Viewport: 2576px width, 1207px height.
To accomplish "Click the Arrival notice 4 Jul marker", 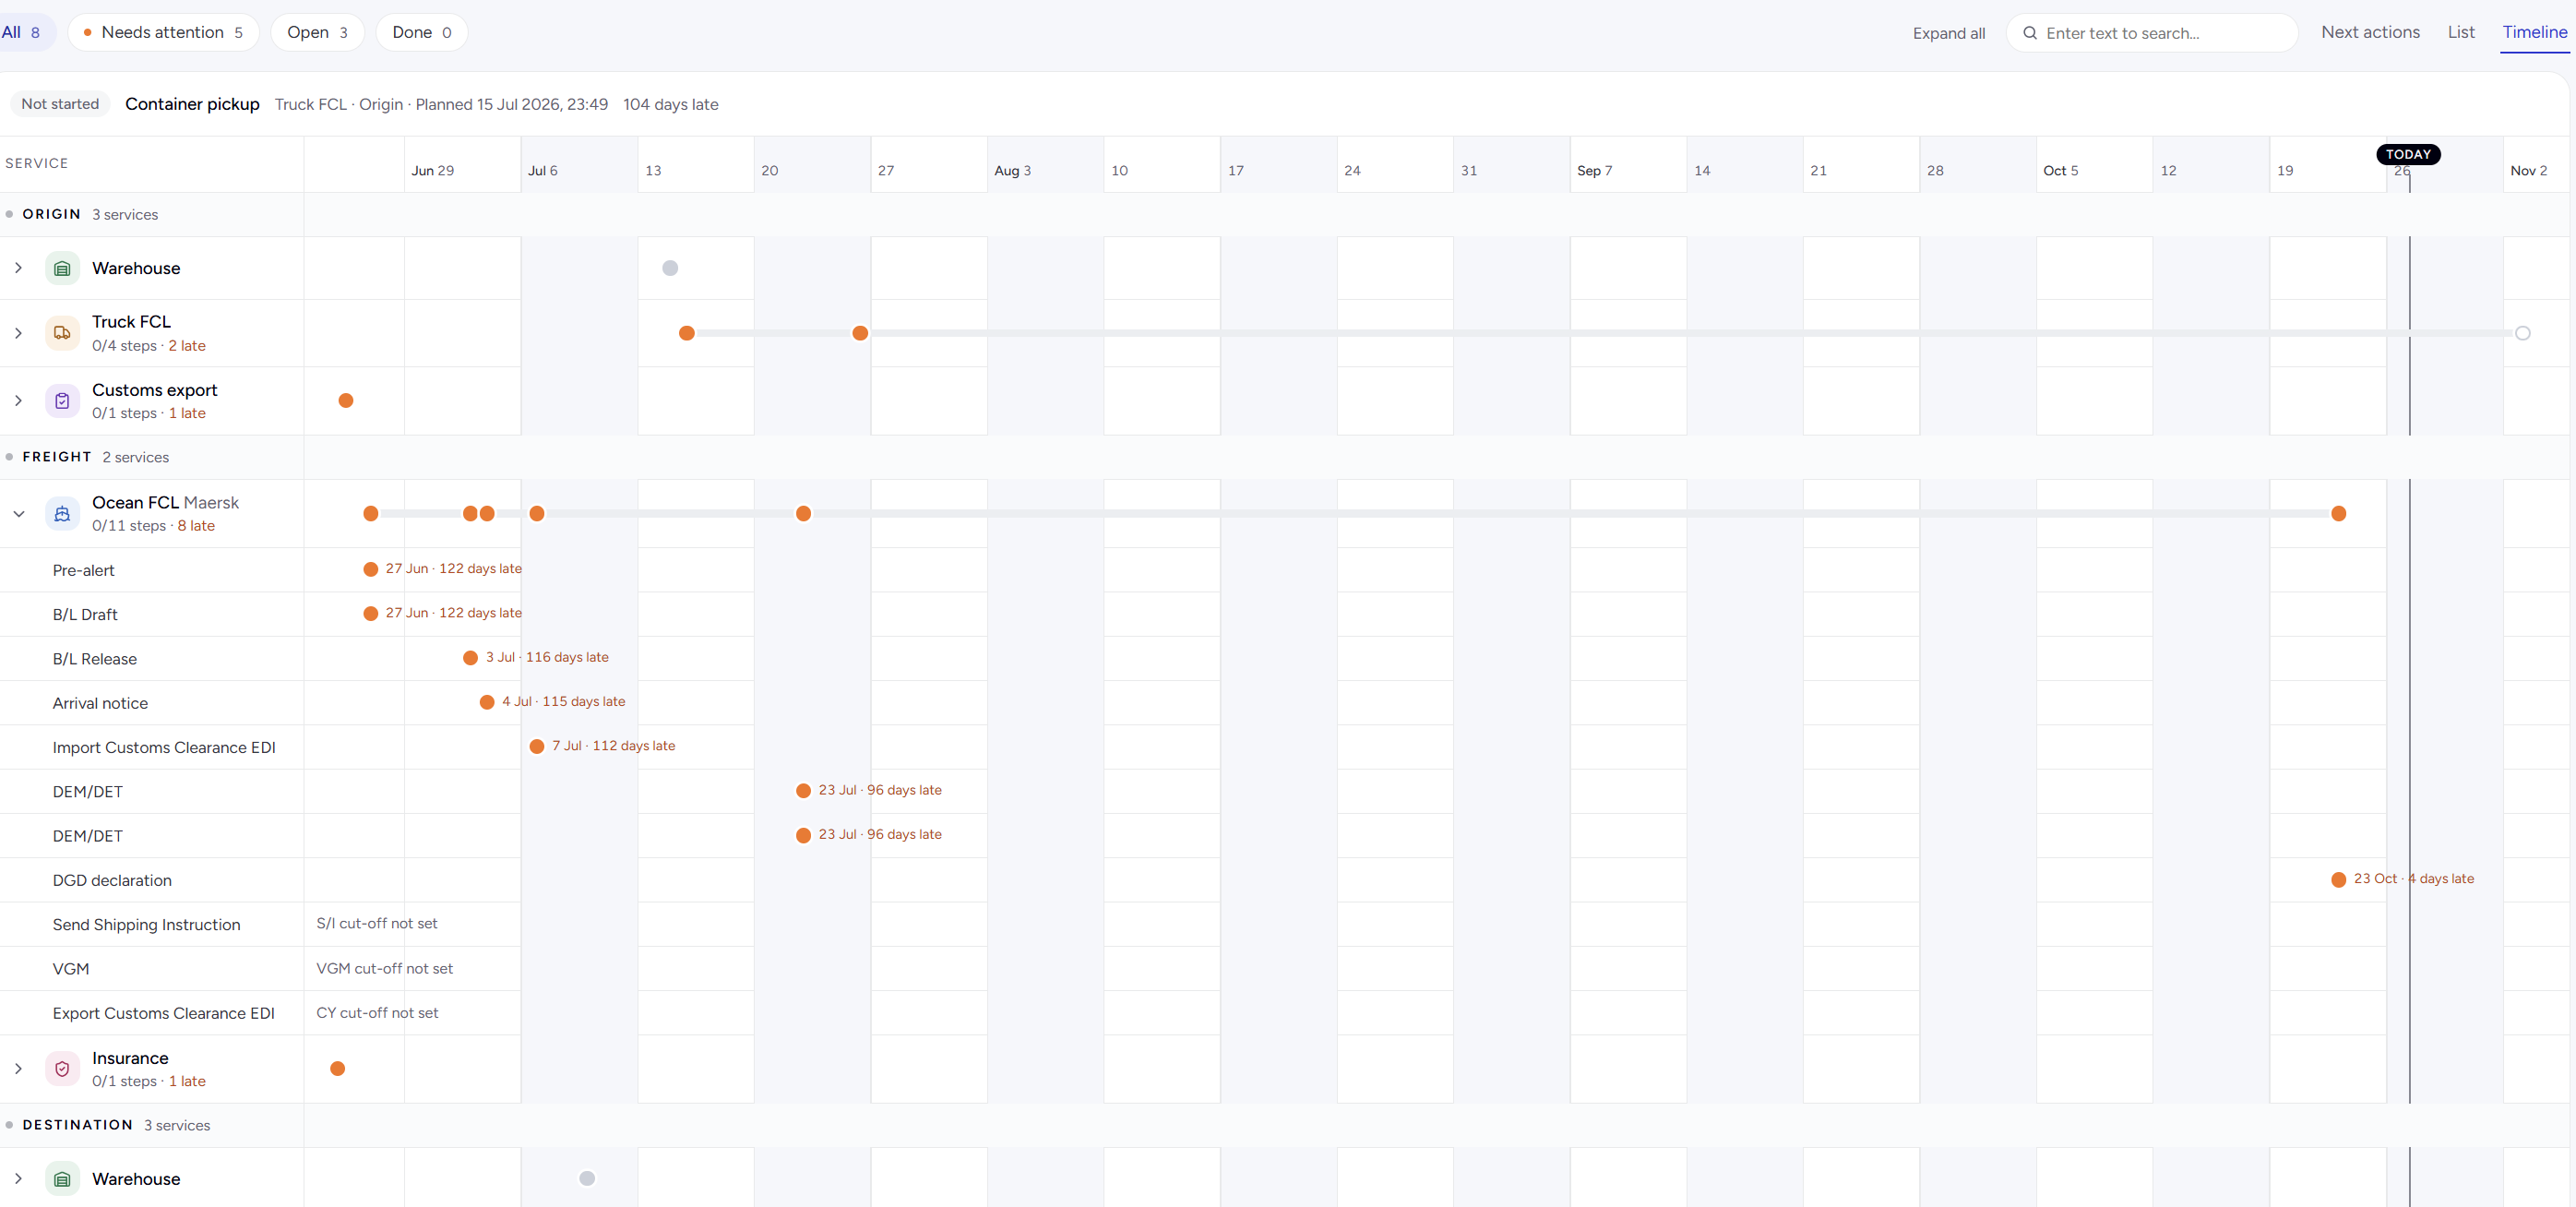I will click(487, 702).
